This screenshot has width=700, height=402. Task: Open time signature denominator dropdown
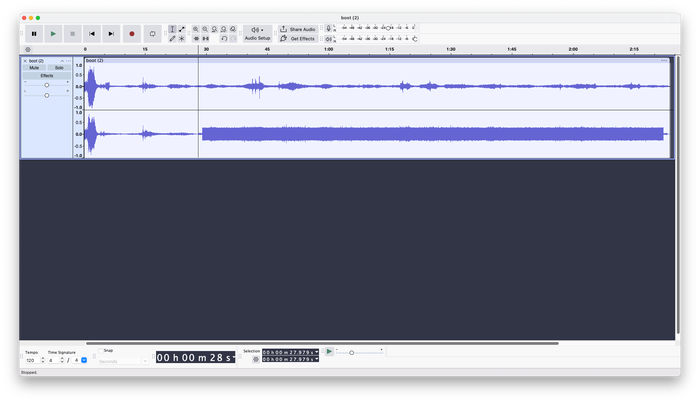[x=84, y=360]
